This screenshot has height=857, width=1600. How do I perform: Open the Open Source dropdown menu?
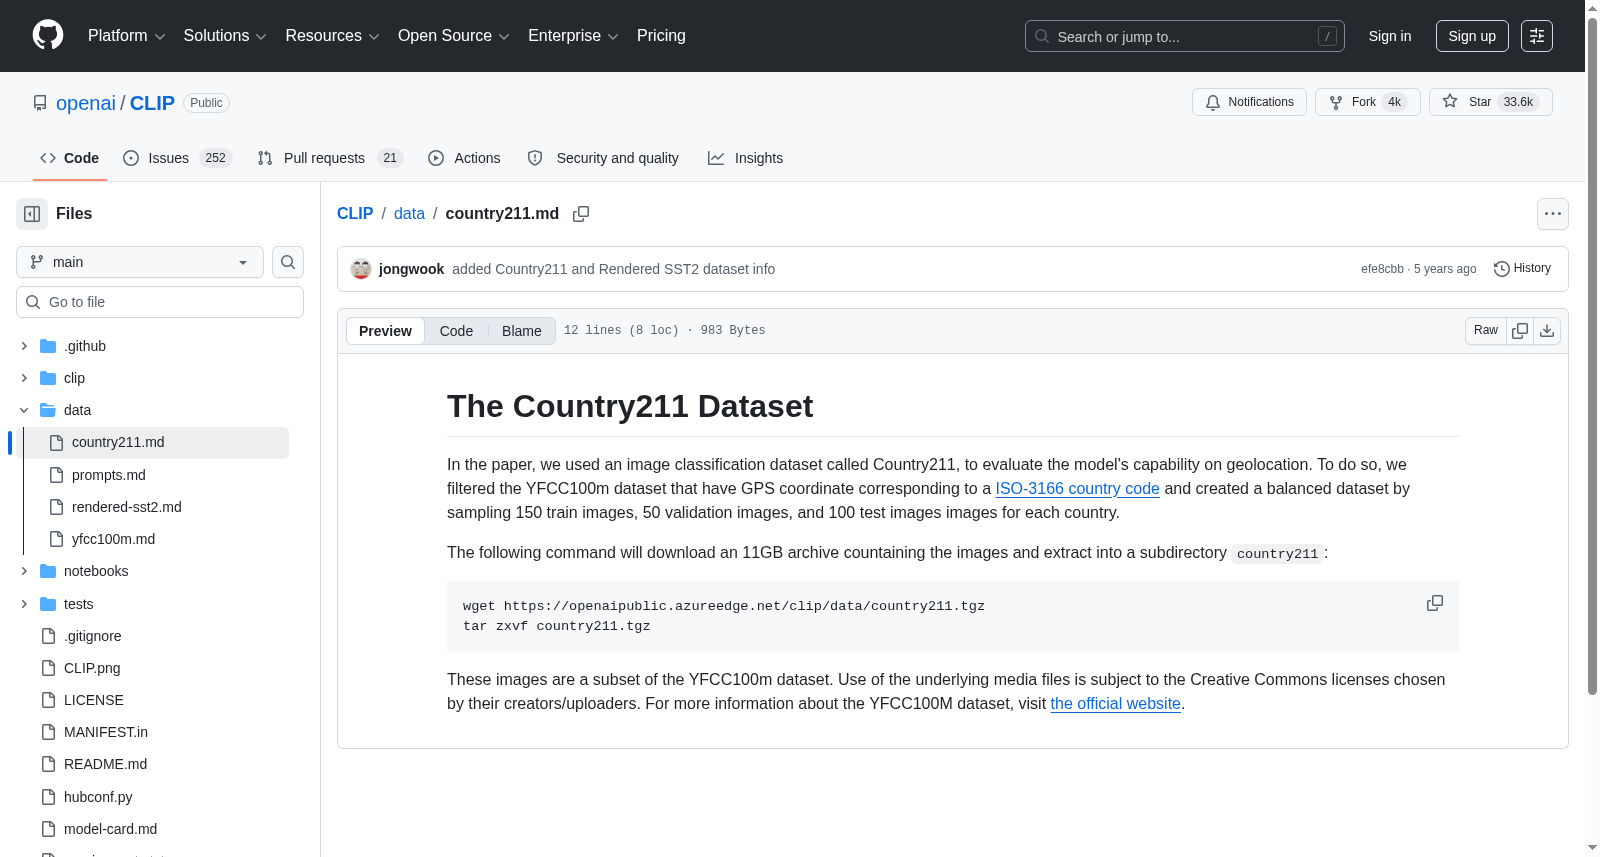454,36
